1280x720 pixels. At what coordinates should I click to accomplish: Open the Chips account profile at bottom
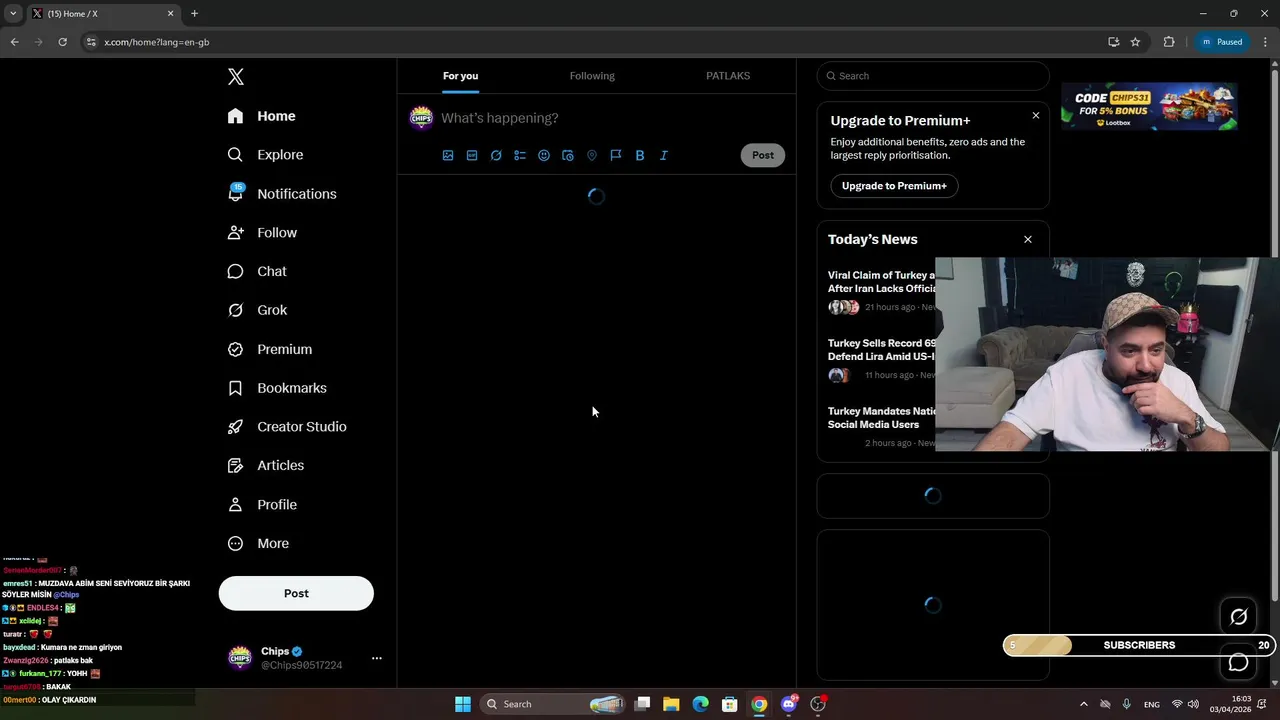tap(296, 658)
